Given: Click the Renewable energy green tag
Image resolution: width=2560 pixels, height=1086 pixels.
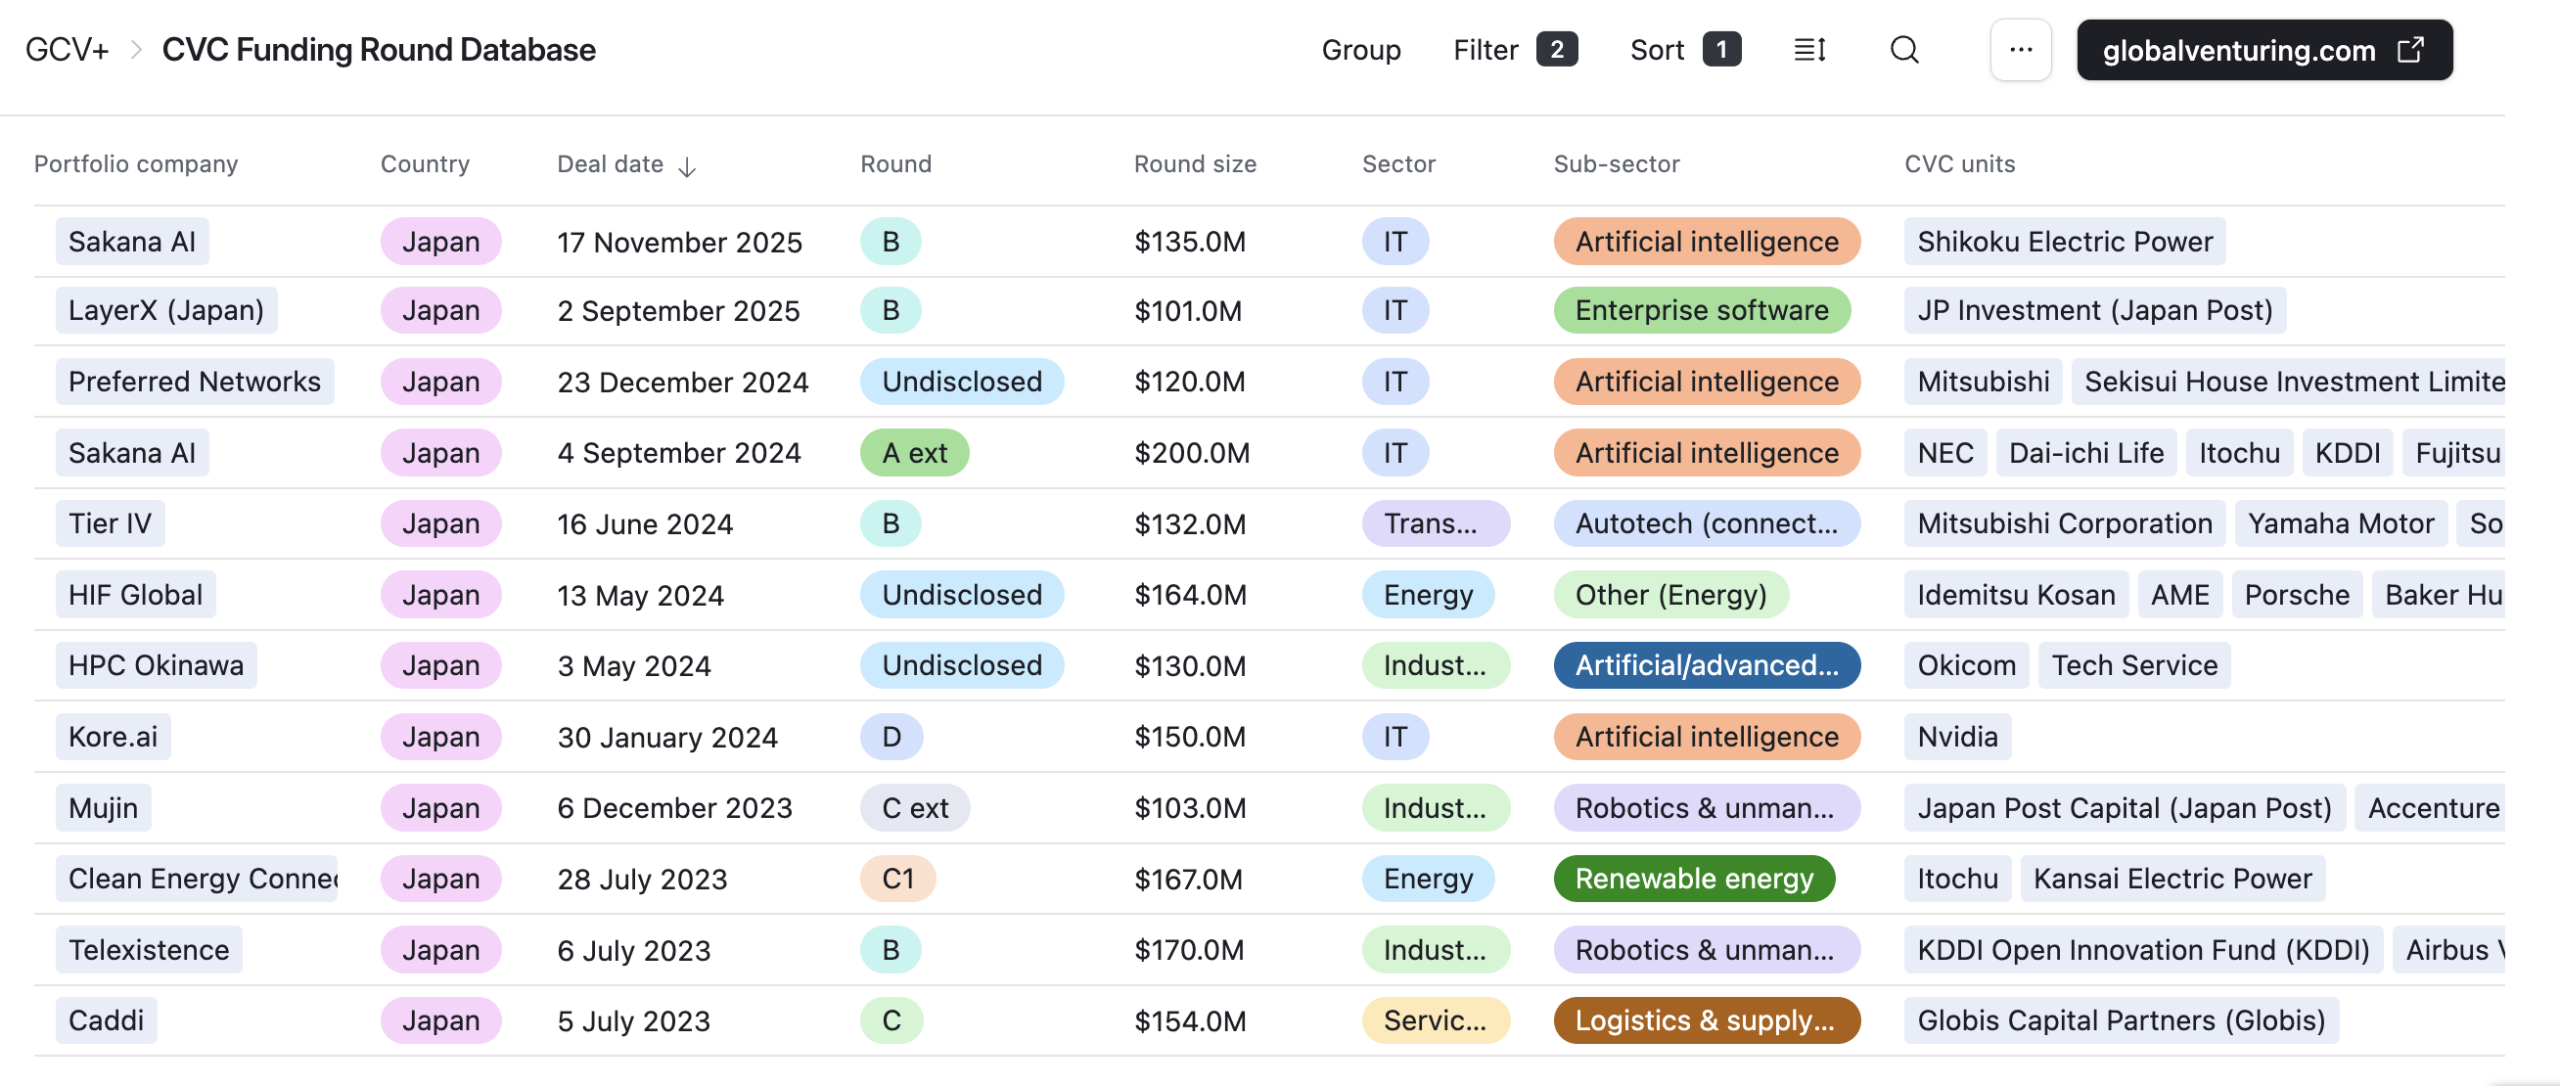Looking at the screenshot, I should click(1693, 878).
